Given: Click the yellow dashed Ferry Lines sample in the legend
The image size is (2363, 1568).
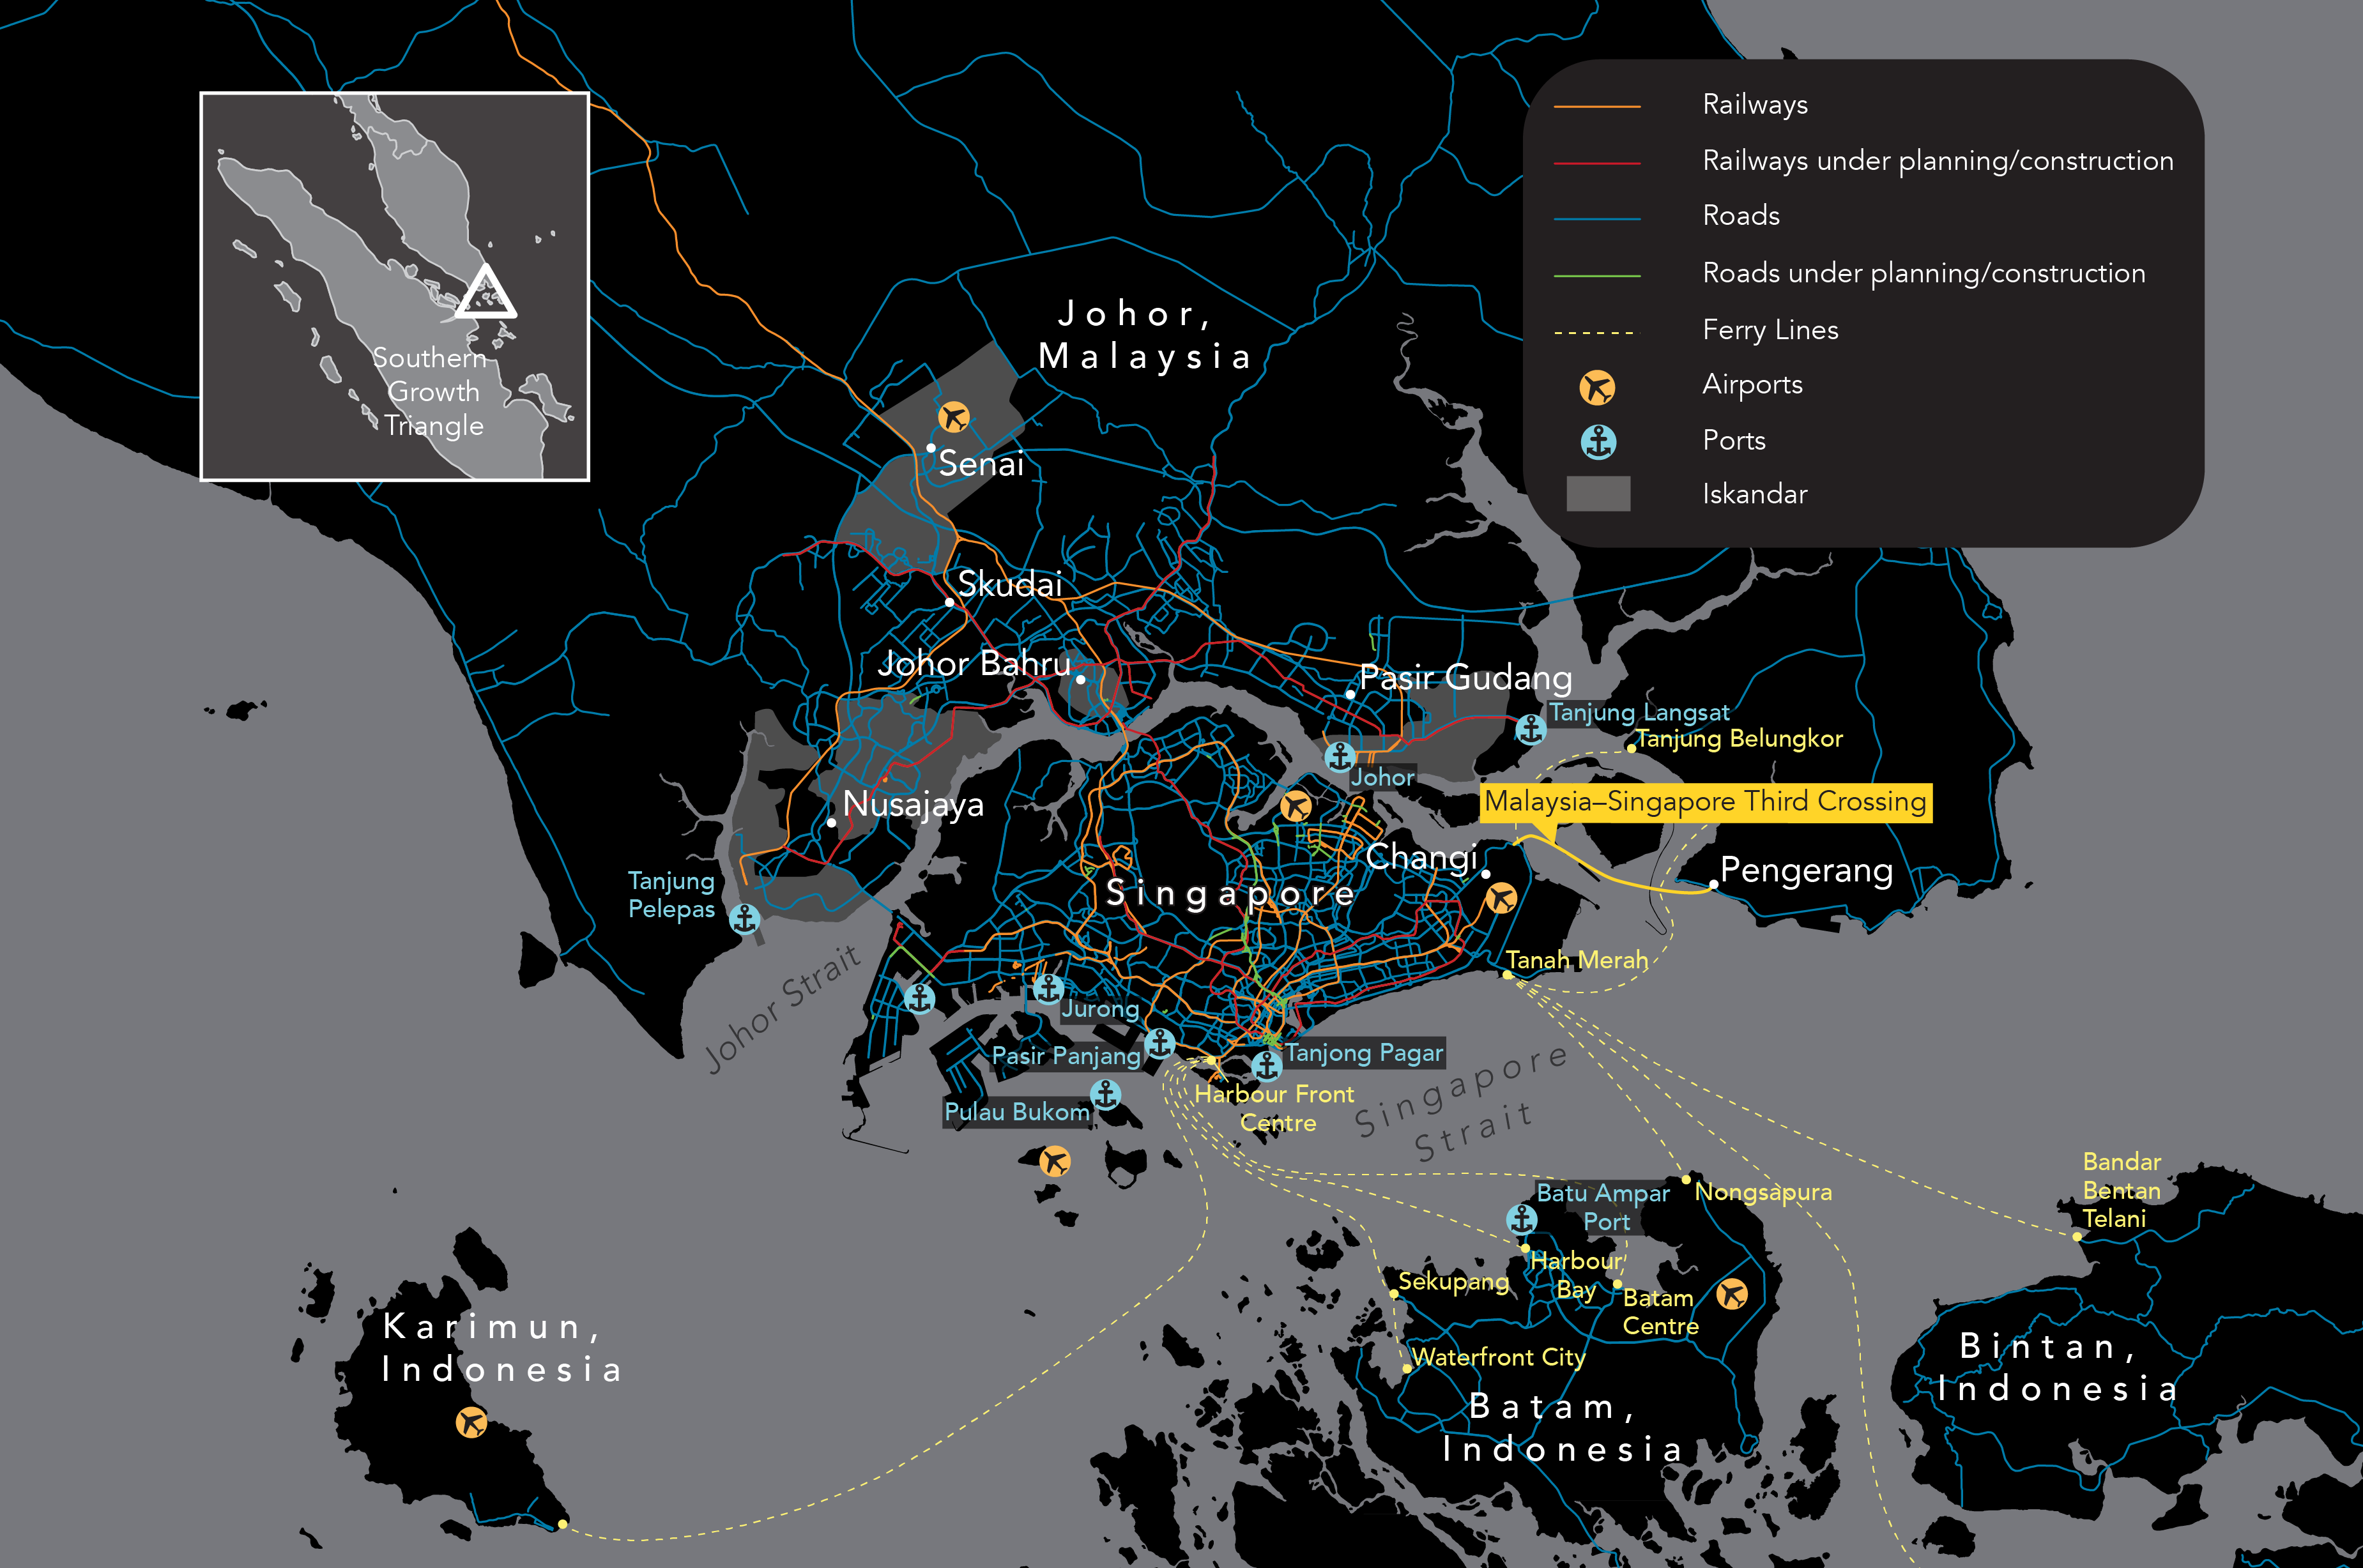Looking at the screenshot, I should [1597, 332].
